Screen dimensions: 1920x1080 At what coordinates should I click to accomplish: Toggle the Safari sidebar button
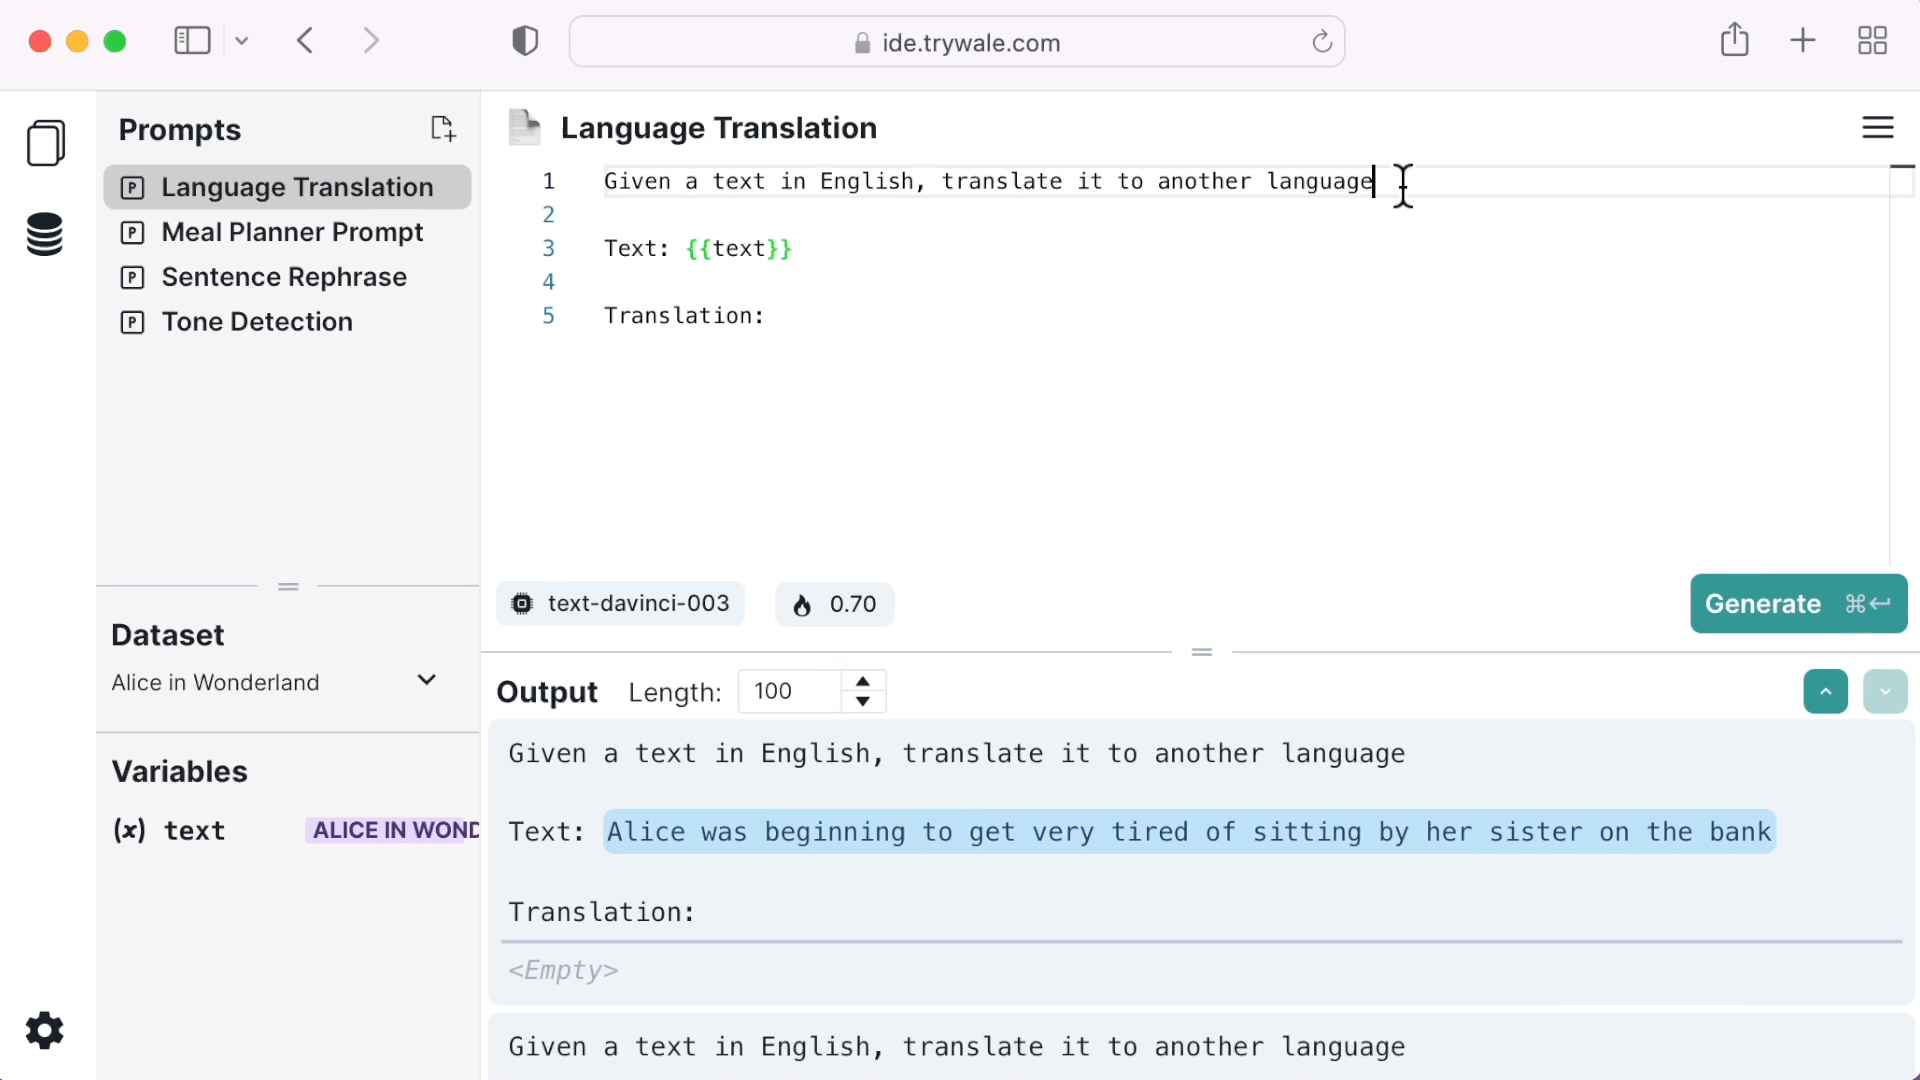pos(192,41)
